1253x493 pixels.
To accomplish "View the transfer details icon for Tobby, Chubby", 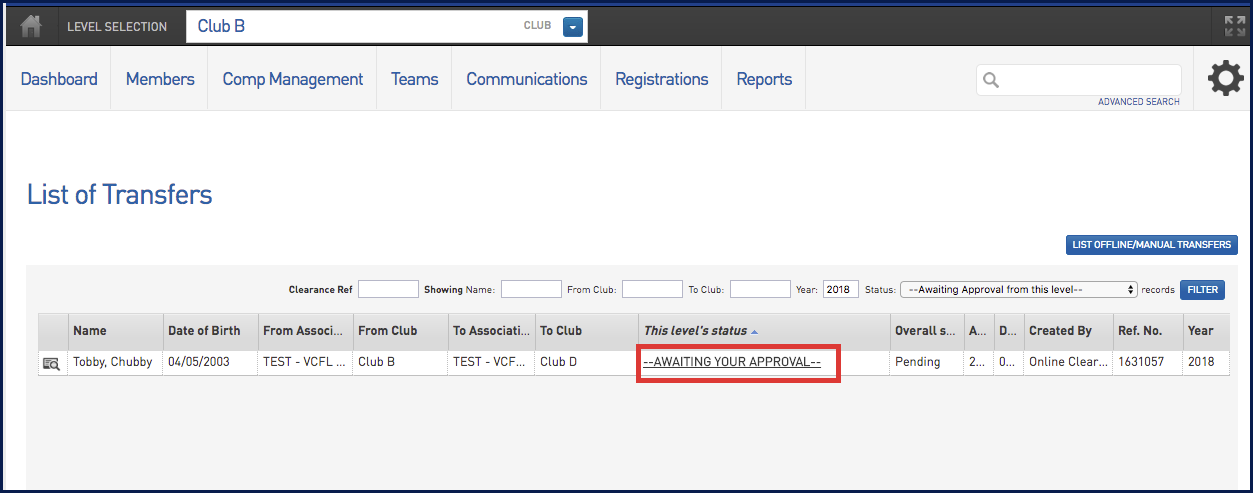I will click(51, 363).
